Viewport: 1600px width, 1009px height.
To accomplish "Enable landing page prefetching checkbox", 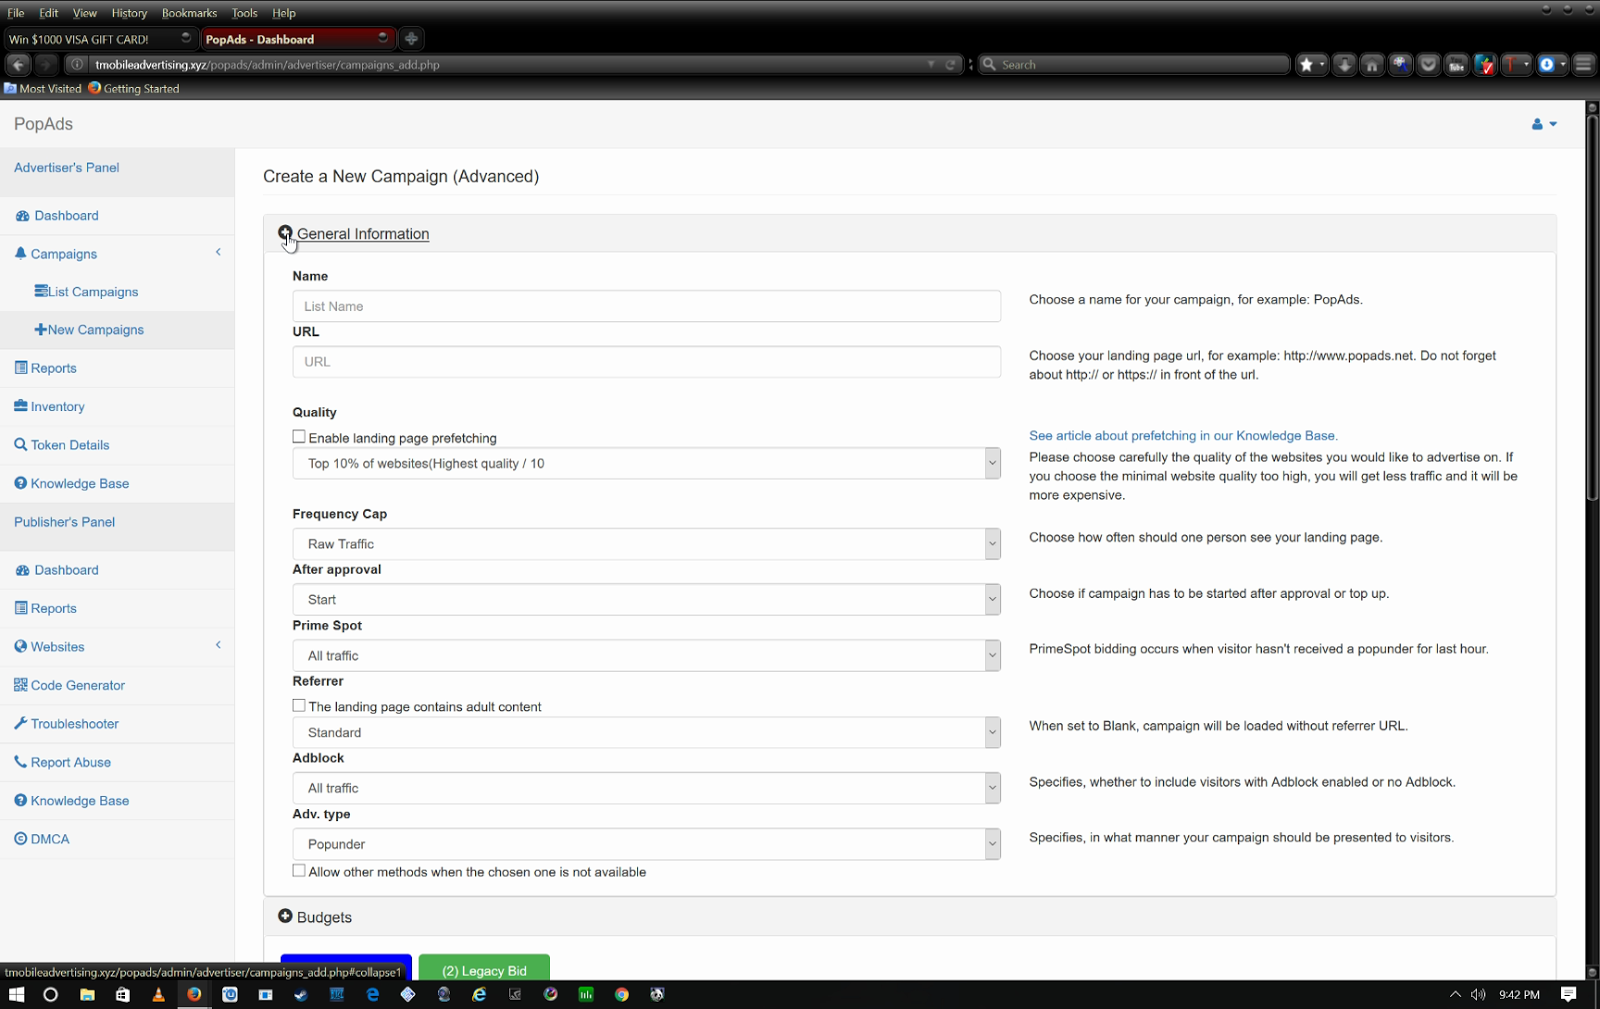I will click(299, 437).
